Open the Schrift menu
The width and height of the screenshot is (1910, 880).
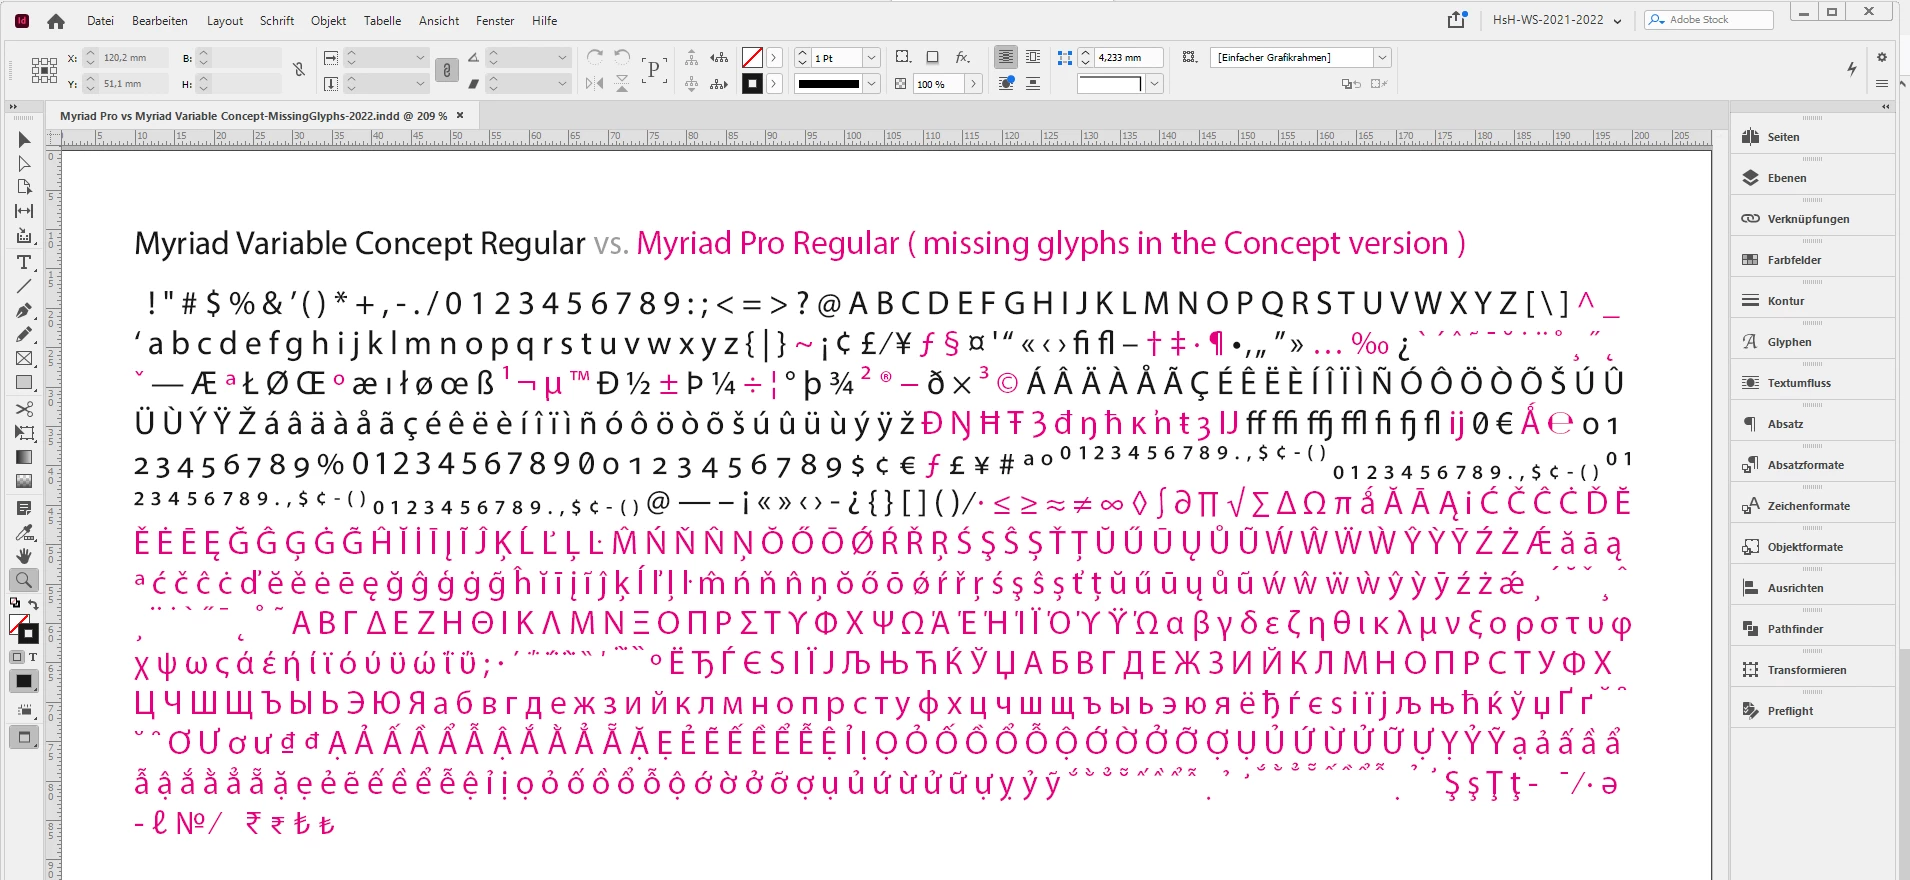click(x=277, y=21)
